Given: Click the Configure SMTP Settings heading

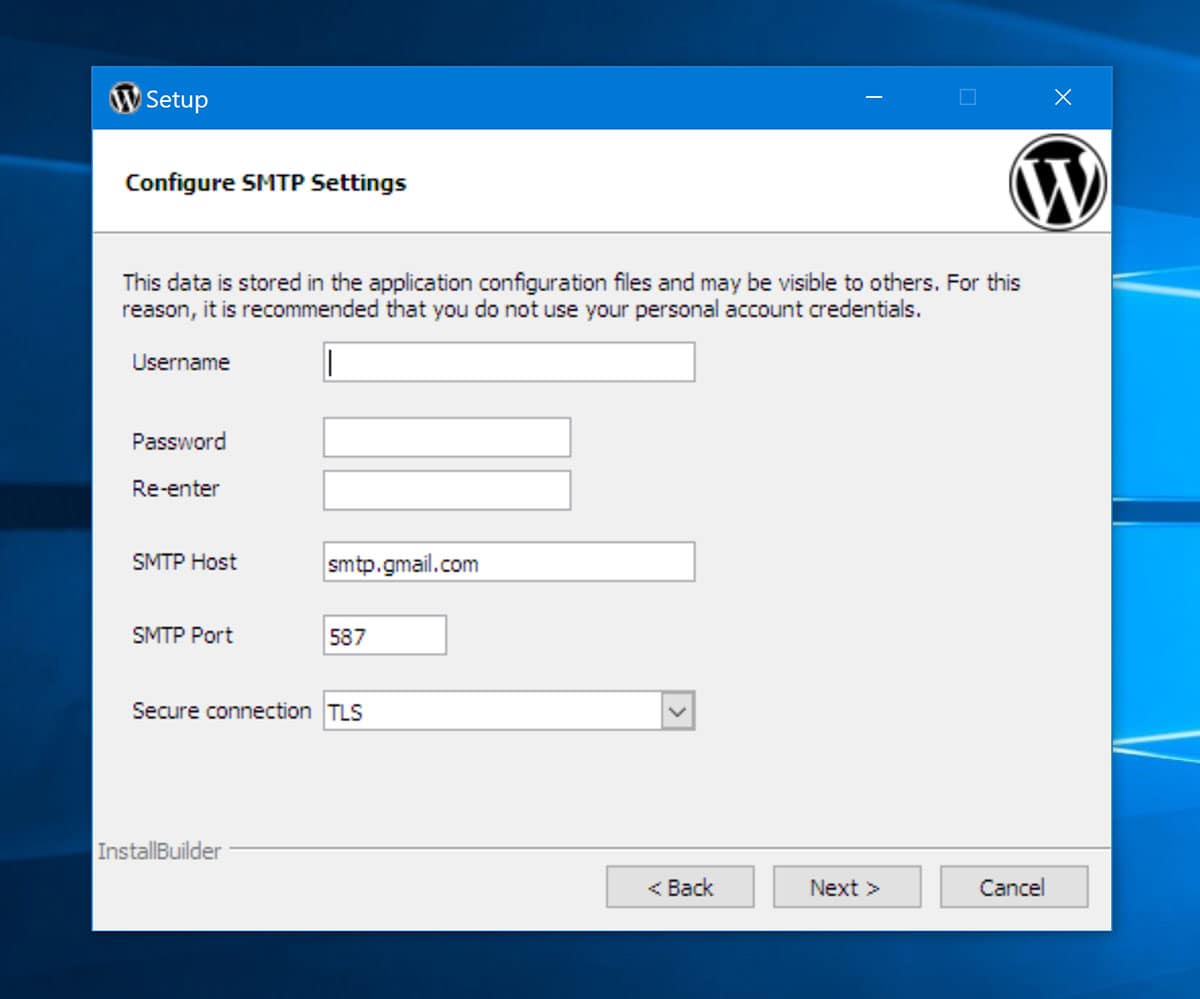Looking at the screenshot, I should click(x=266, y=183).
